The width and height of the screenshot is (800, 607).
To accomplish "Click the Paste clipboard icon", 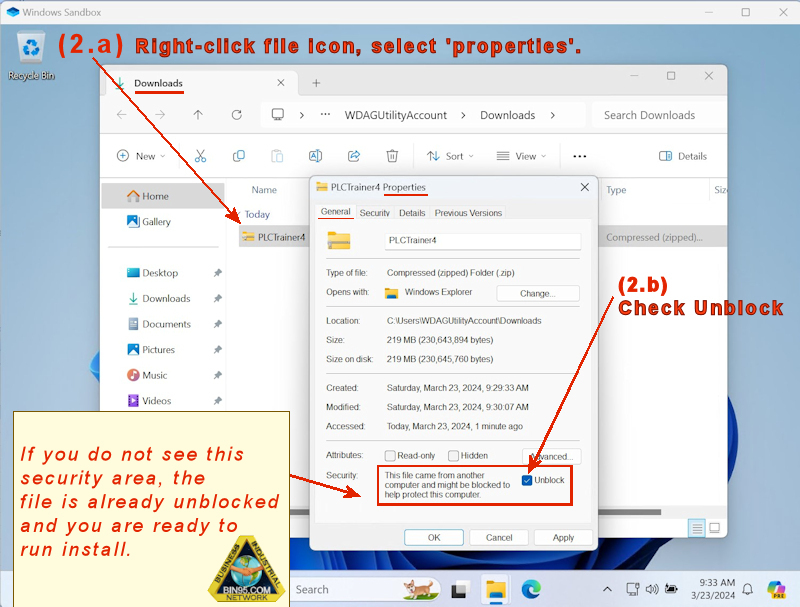I will 277,156.
